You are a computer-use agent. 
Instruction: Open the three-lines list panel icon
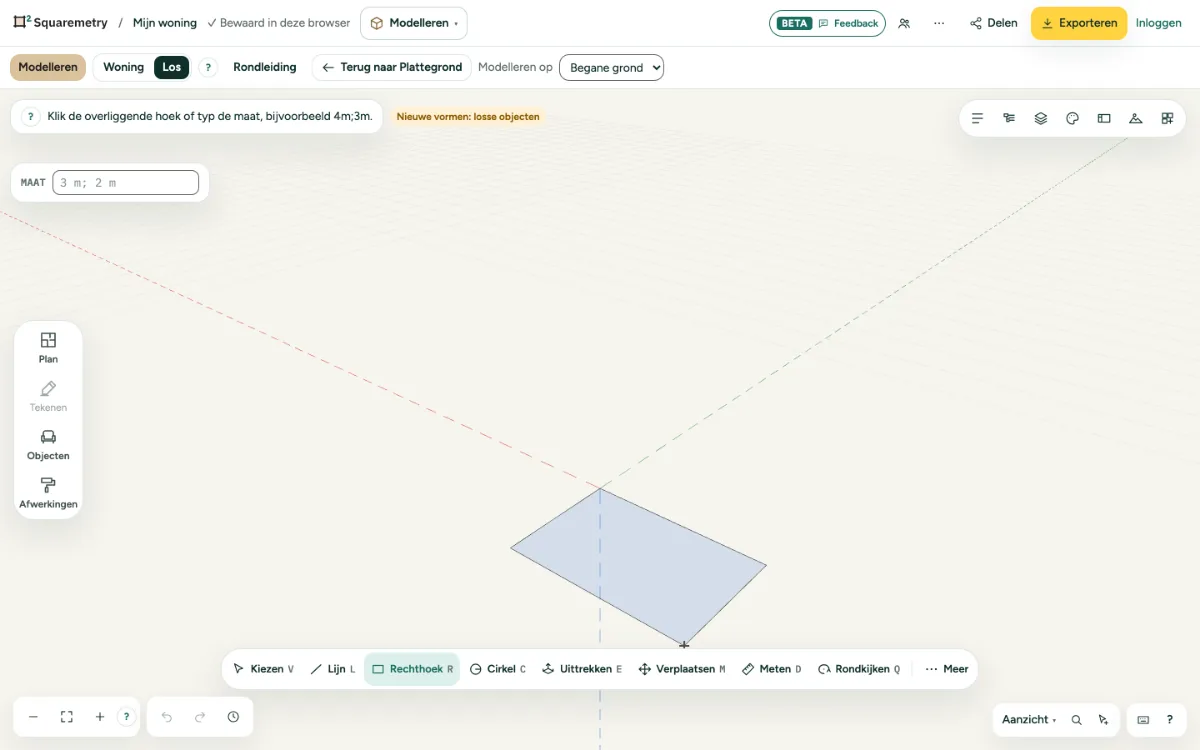pyautogui.click(x=977, y=118)
